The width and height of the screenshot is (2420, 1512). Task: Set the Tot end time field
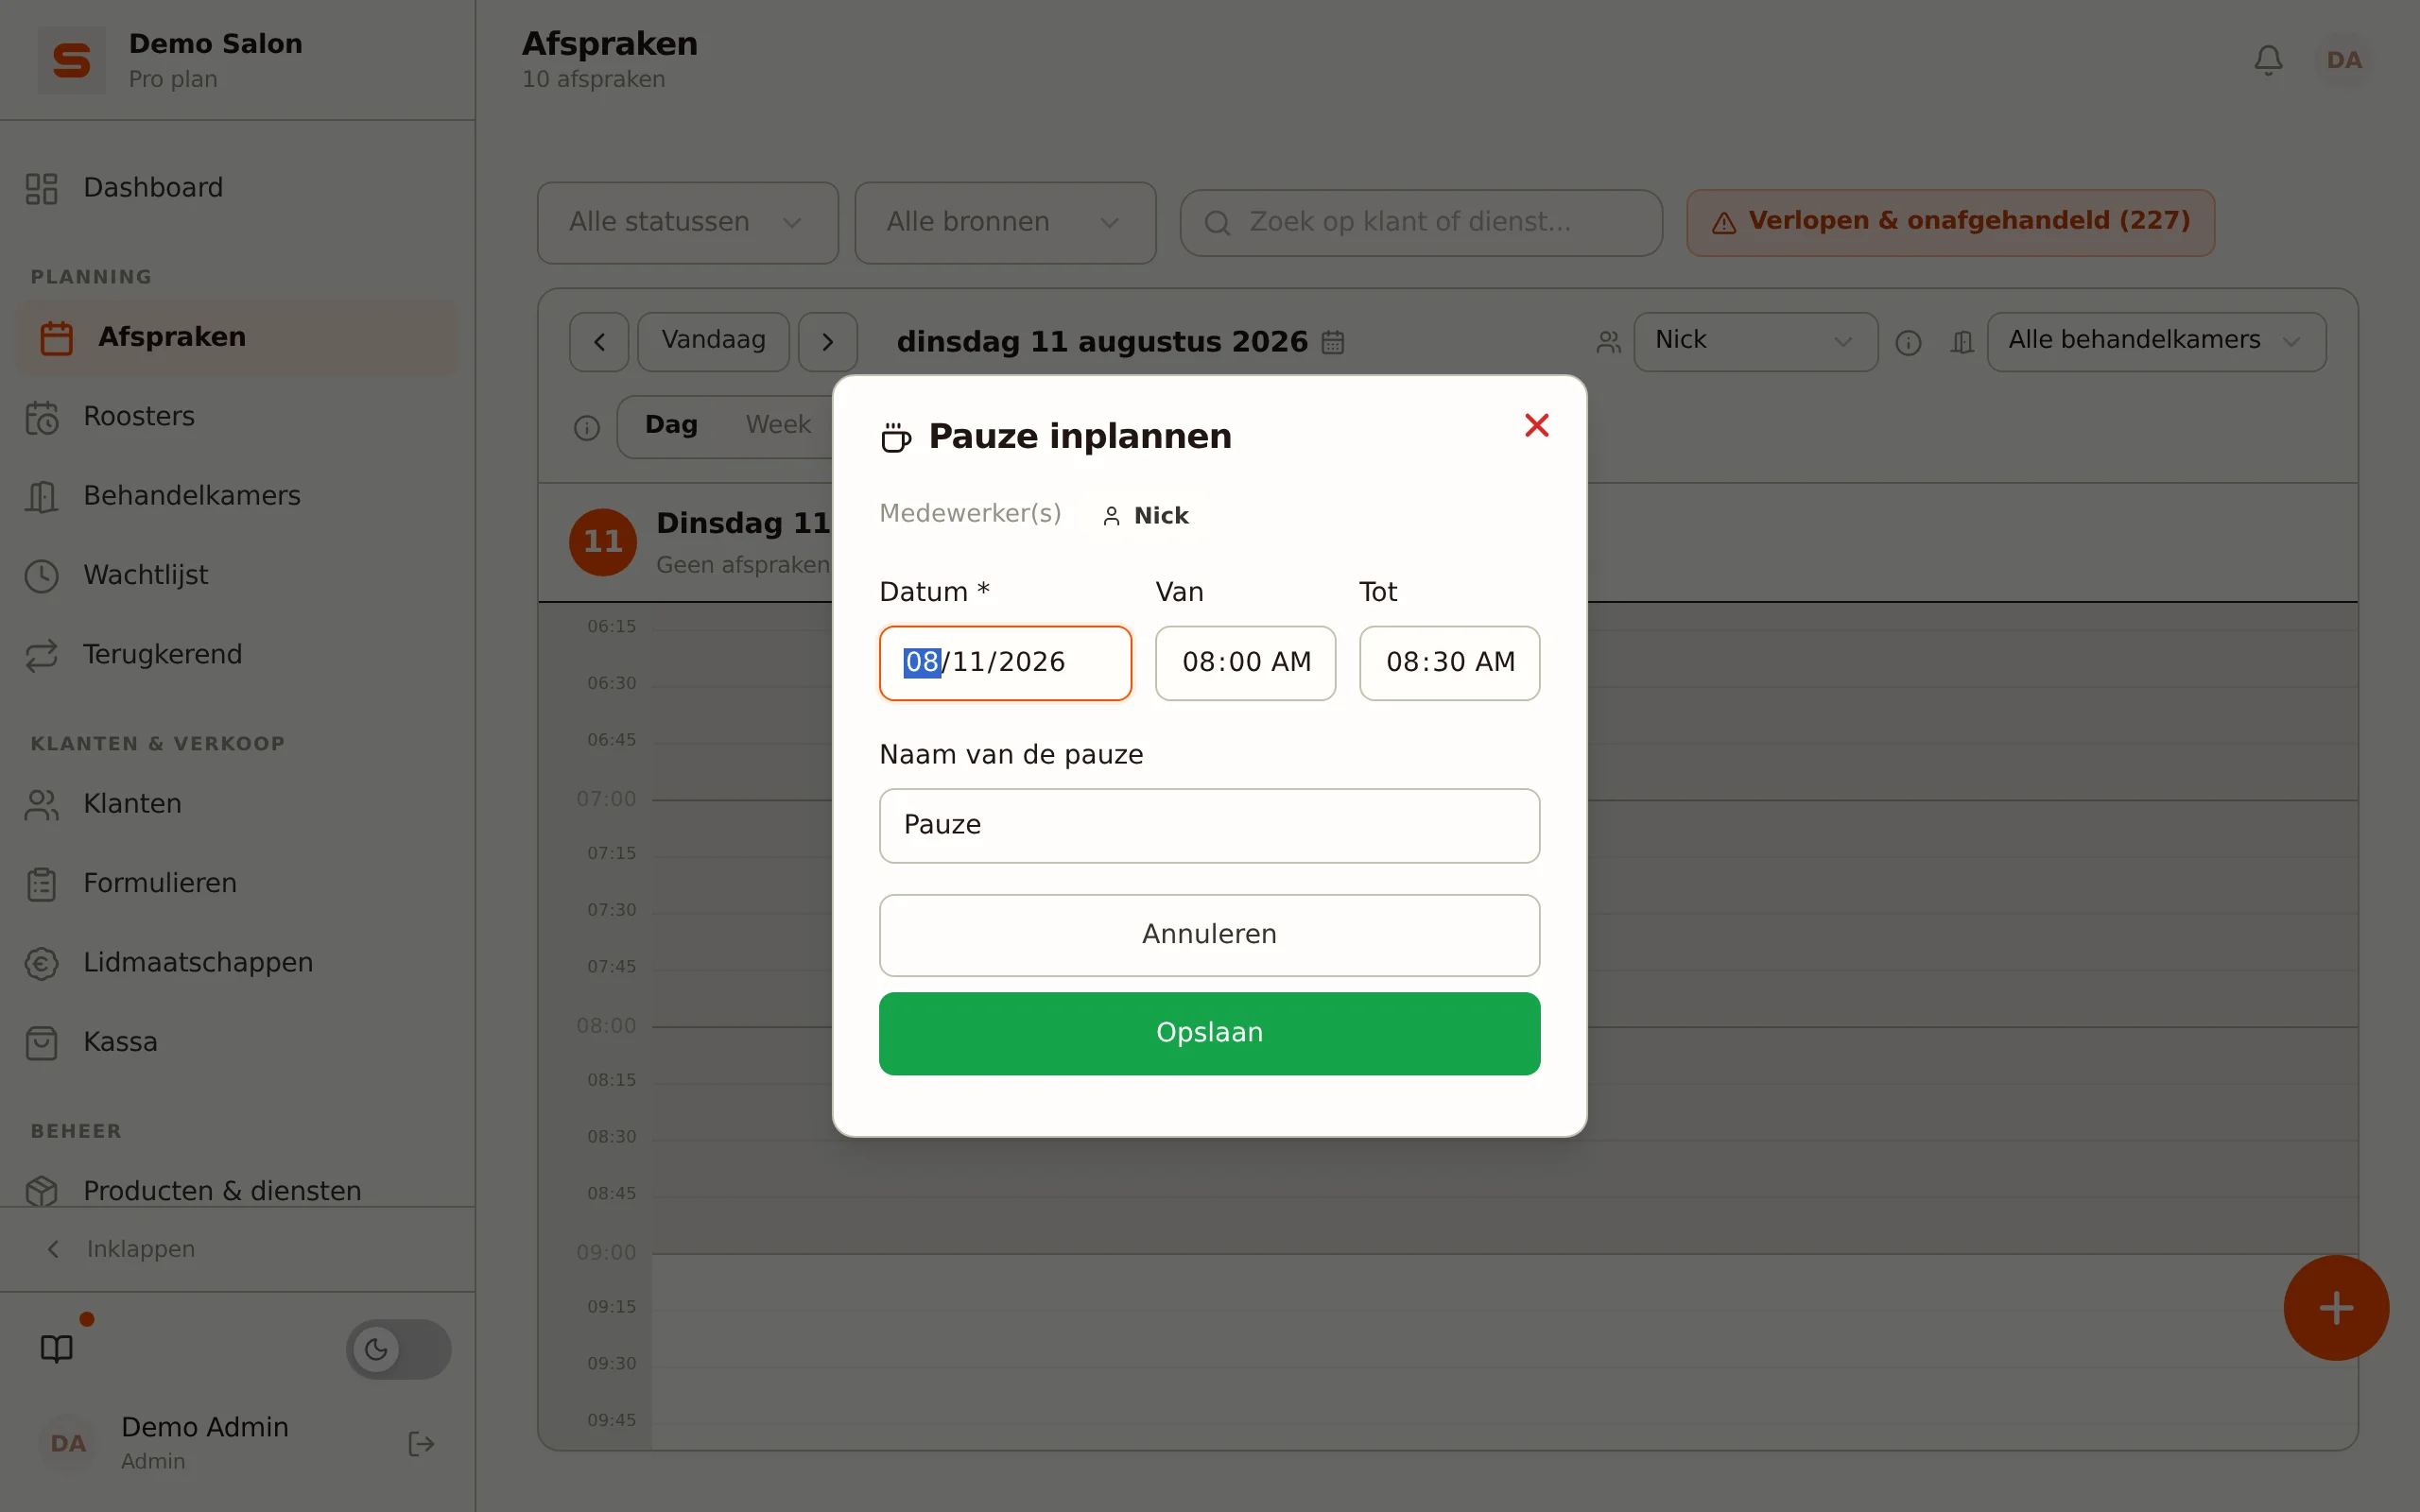1449,663
